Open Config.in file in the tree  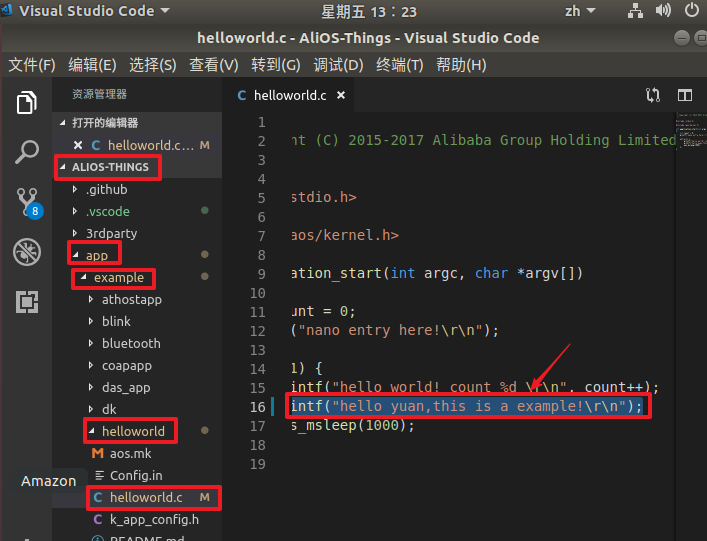136,476
